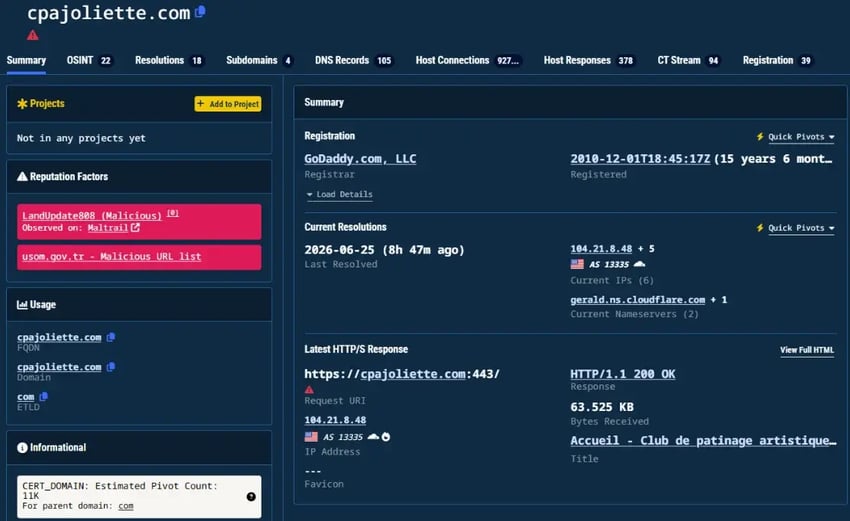The image size is (850, 521).
Task: Click the CERT_DOMAIN help question mark icon
Action: tap(251, 497)
